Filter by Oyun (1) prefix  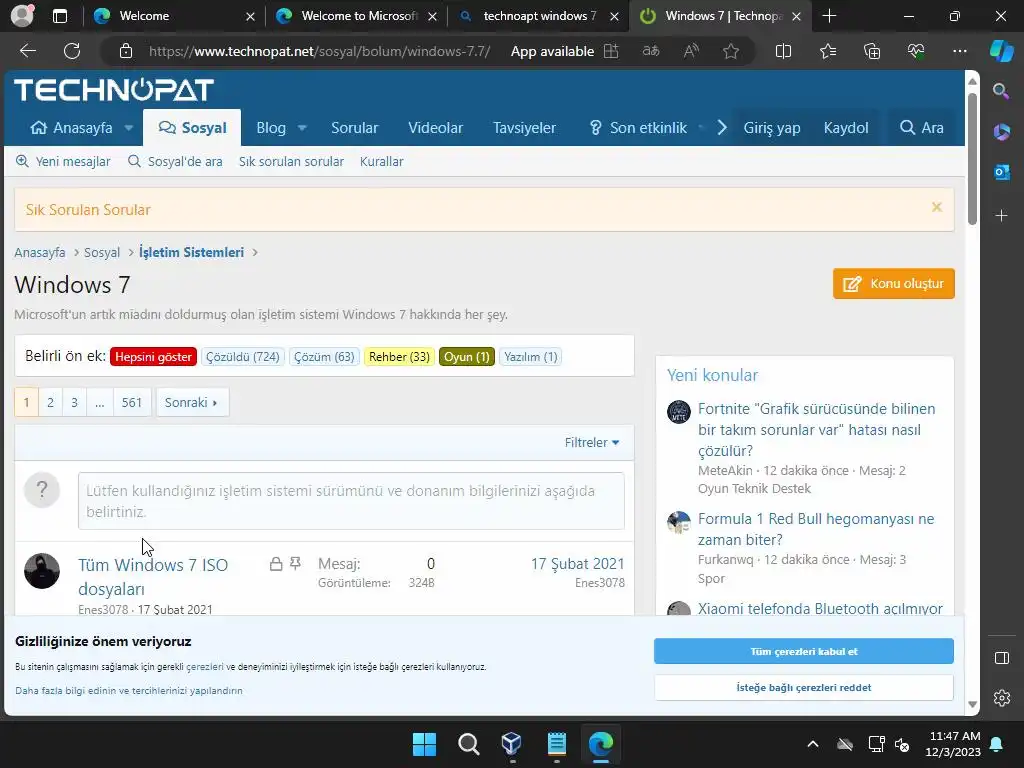[467, 357]
